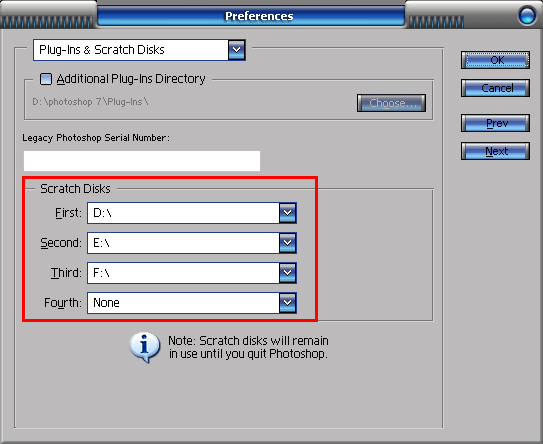Click the E:\ value in Second field

pyautogui.click(x=101, y=243)
